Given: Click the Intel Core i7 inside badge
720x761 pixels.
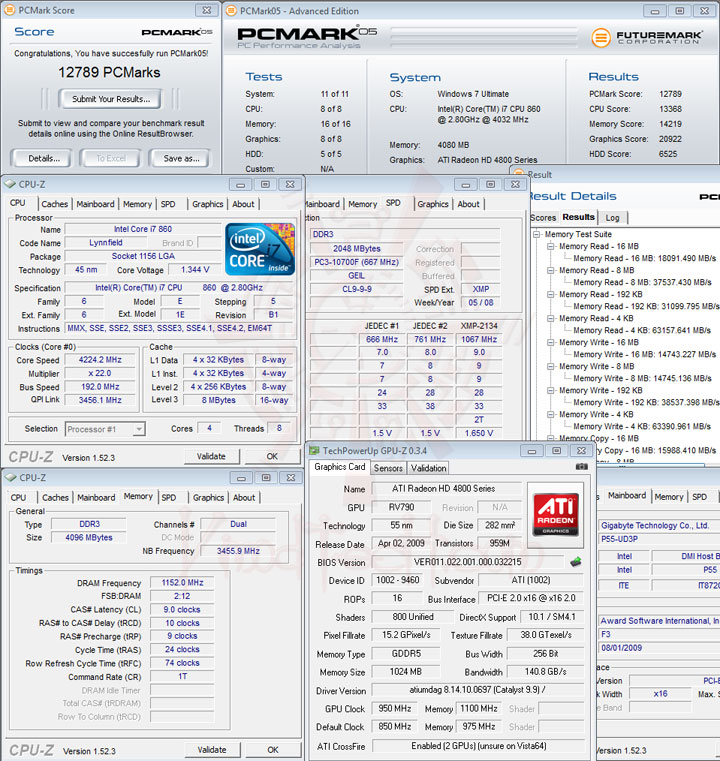Looking at the screenshot, I should click(260, 249).
